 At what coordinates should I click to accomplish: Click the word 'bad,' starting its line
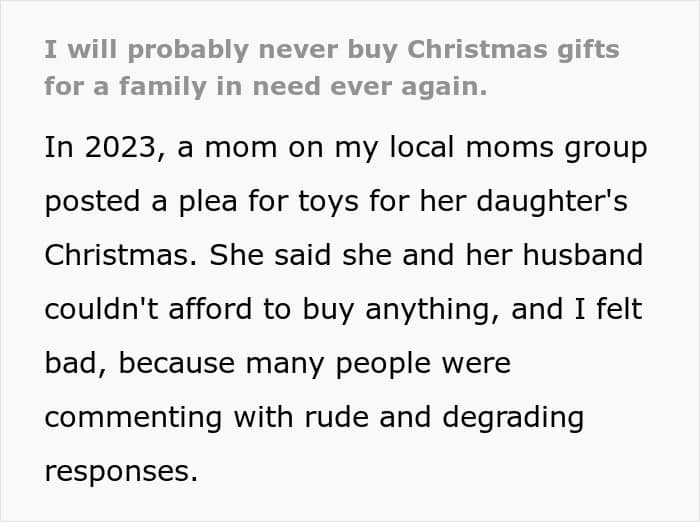point(75,364)
